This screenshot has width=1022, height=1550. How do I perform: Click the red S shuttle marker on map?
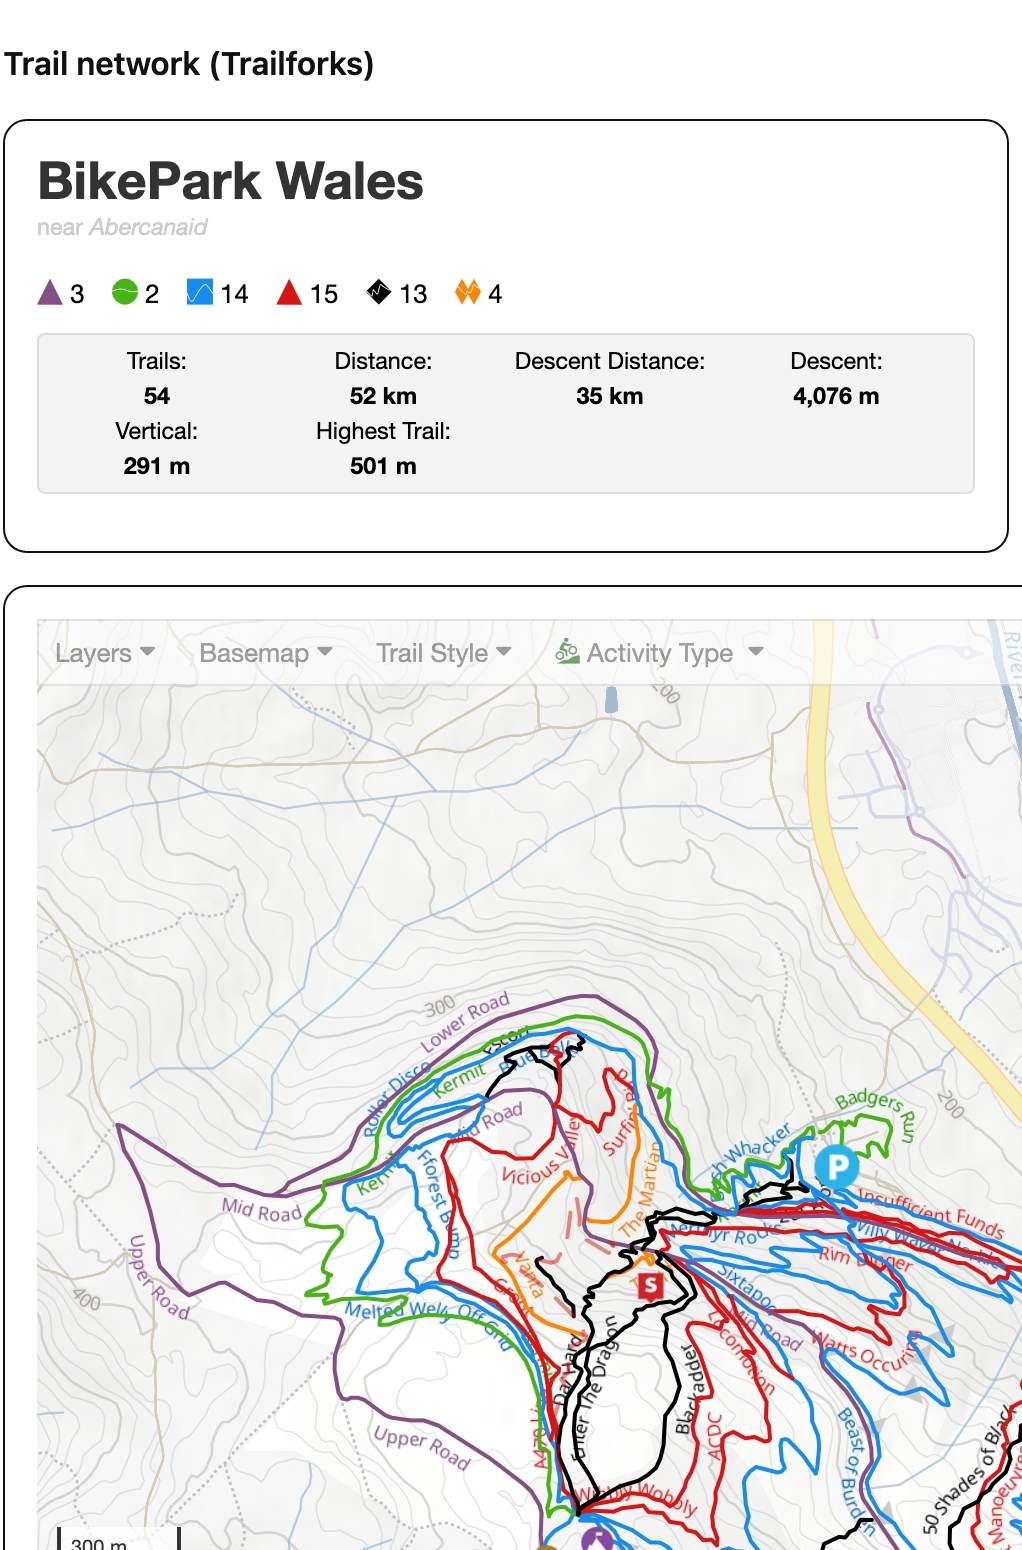pyautogui.click(x=650, y=1285)
